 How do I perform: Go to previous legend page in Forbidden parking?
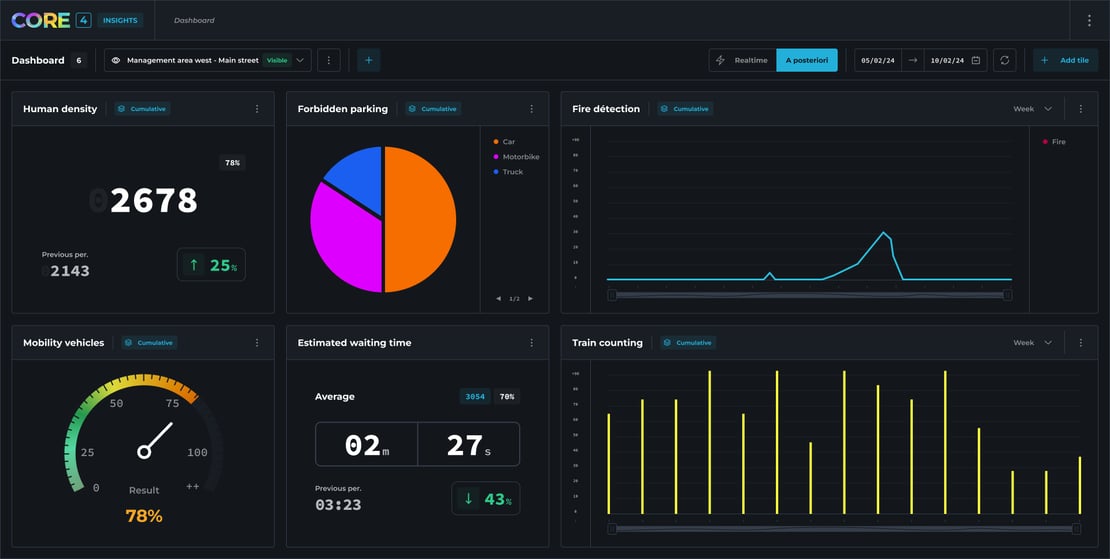point(498,299)
